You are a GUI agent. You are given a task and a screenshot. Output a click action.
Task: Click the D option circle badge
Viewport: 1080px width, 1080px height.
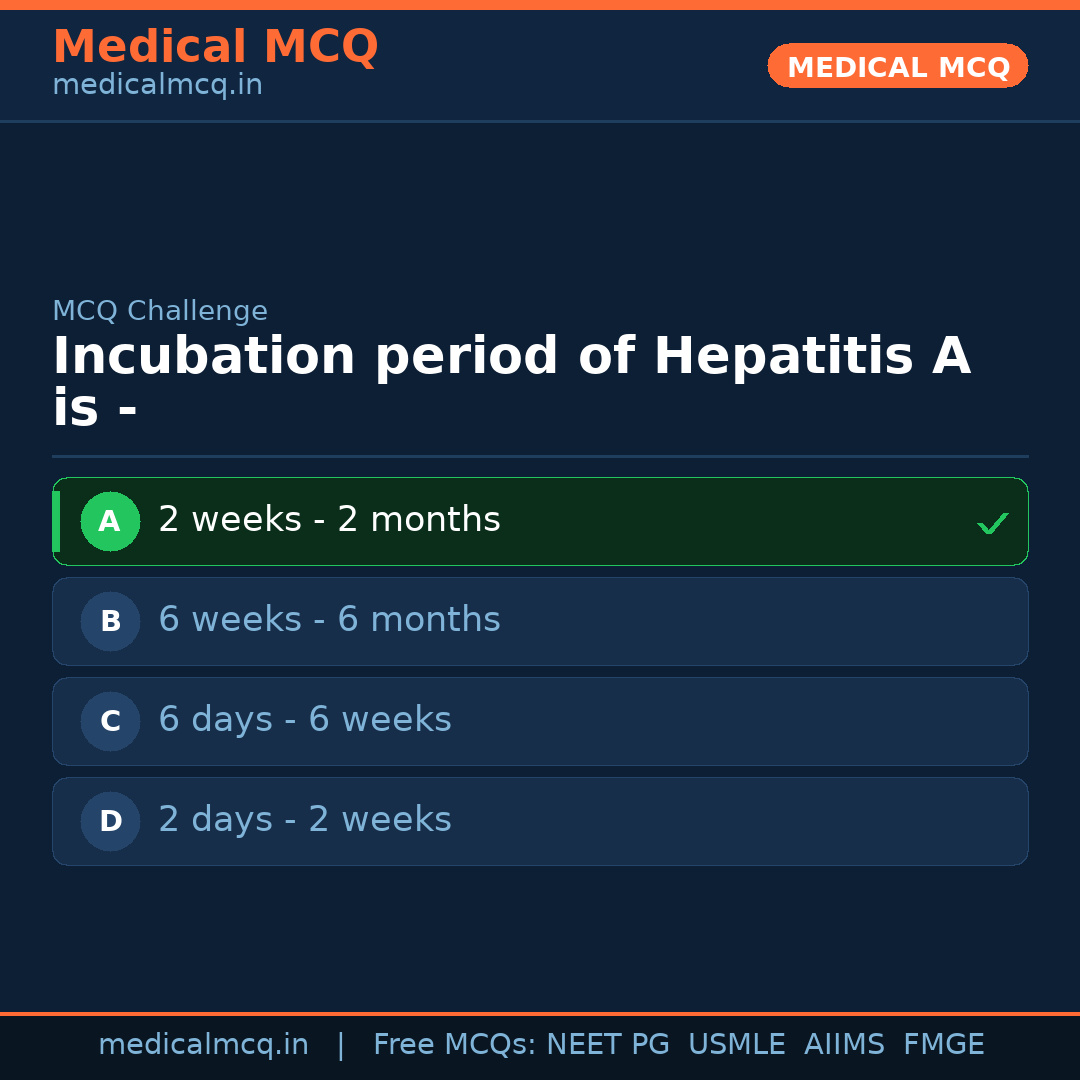click(x=110, y=821)
